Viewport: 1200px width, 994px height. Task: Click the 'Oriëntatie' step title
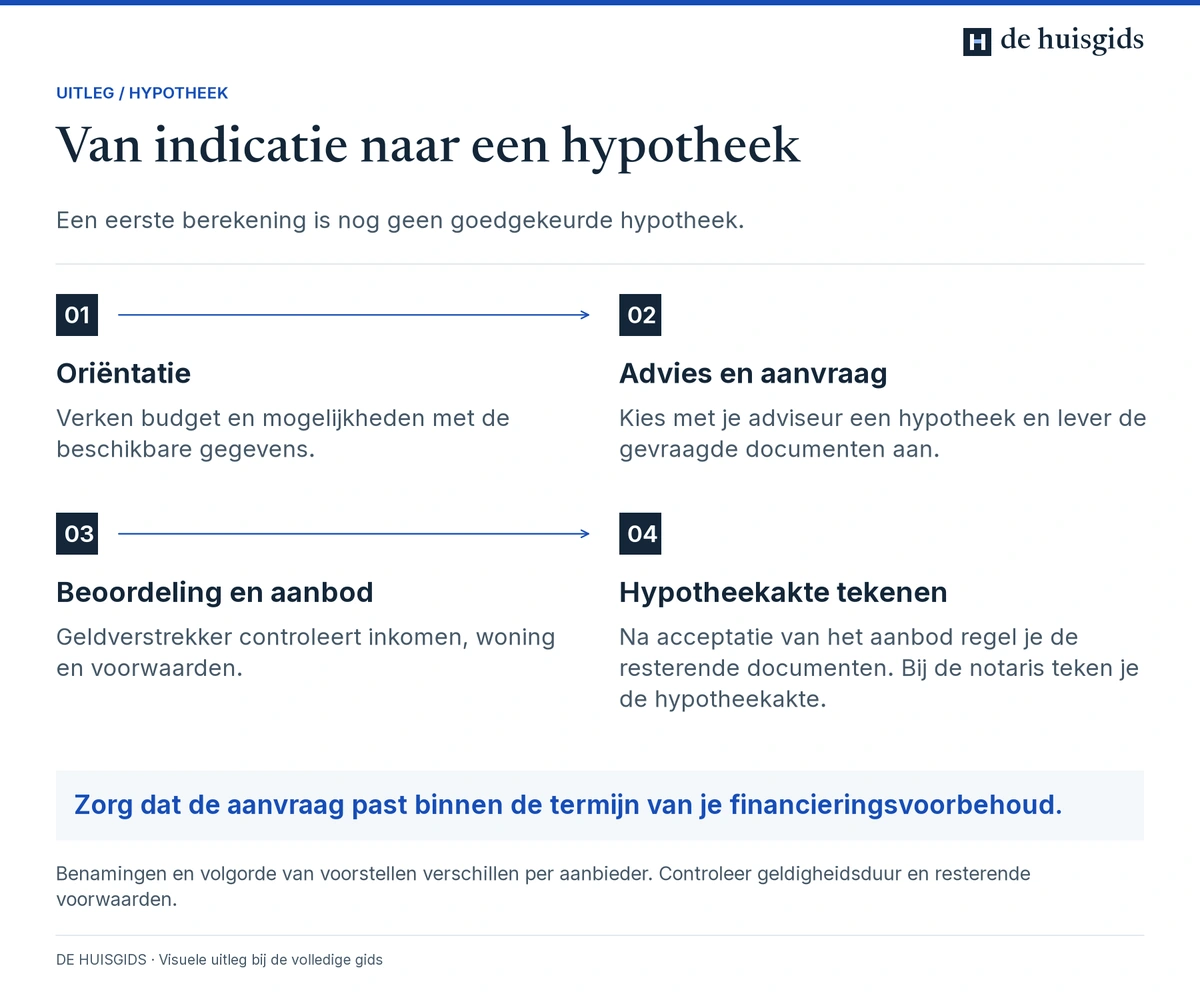(123, 374)
